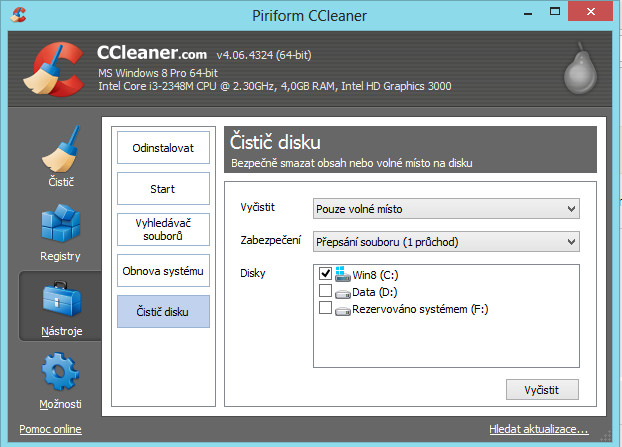Open the Možnosti gear icon
This screenshot has height=447, width=622.
click(60, 372)
